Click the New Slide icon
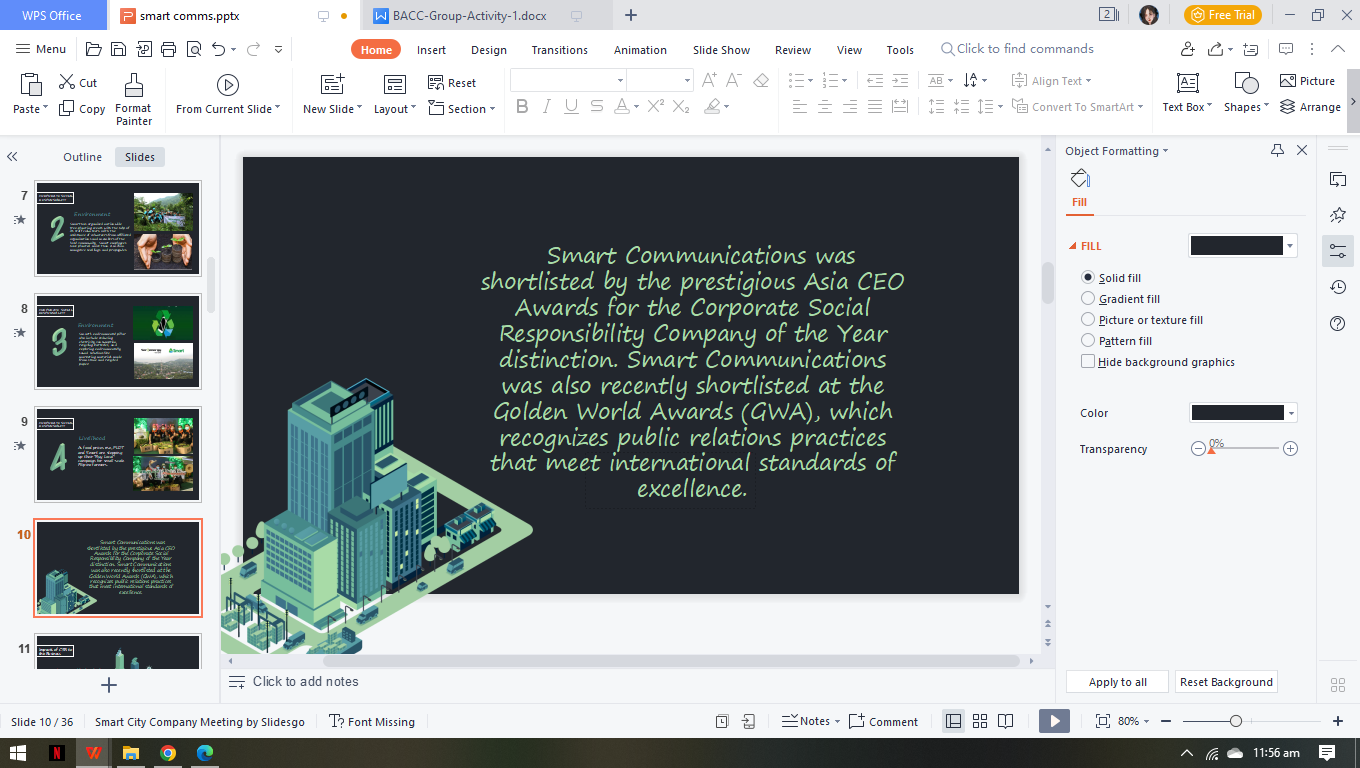The width and height of the screenshot is (1360, 768). 332,84
